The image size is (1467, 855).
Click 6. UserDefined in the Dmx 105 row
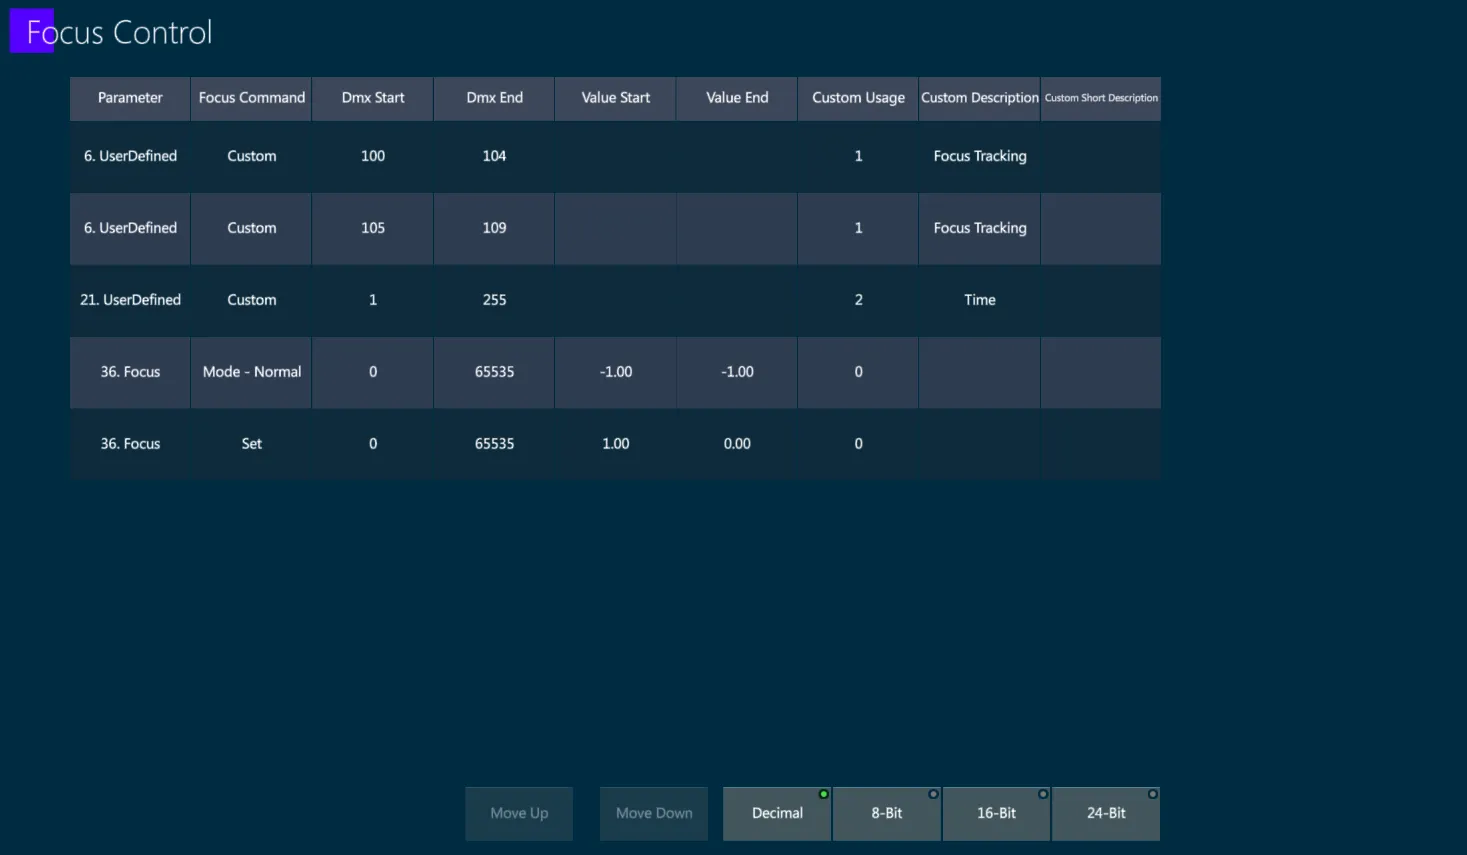(x=130, y=228)
